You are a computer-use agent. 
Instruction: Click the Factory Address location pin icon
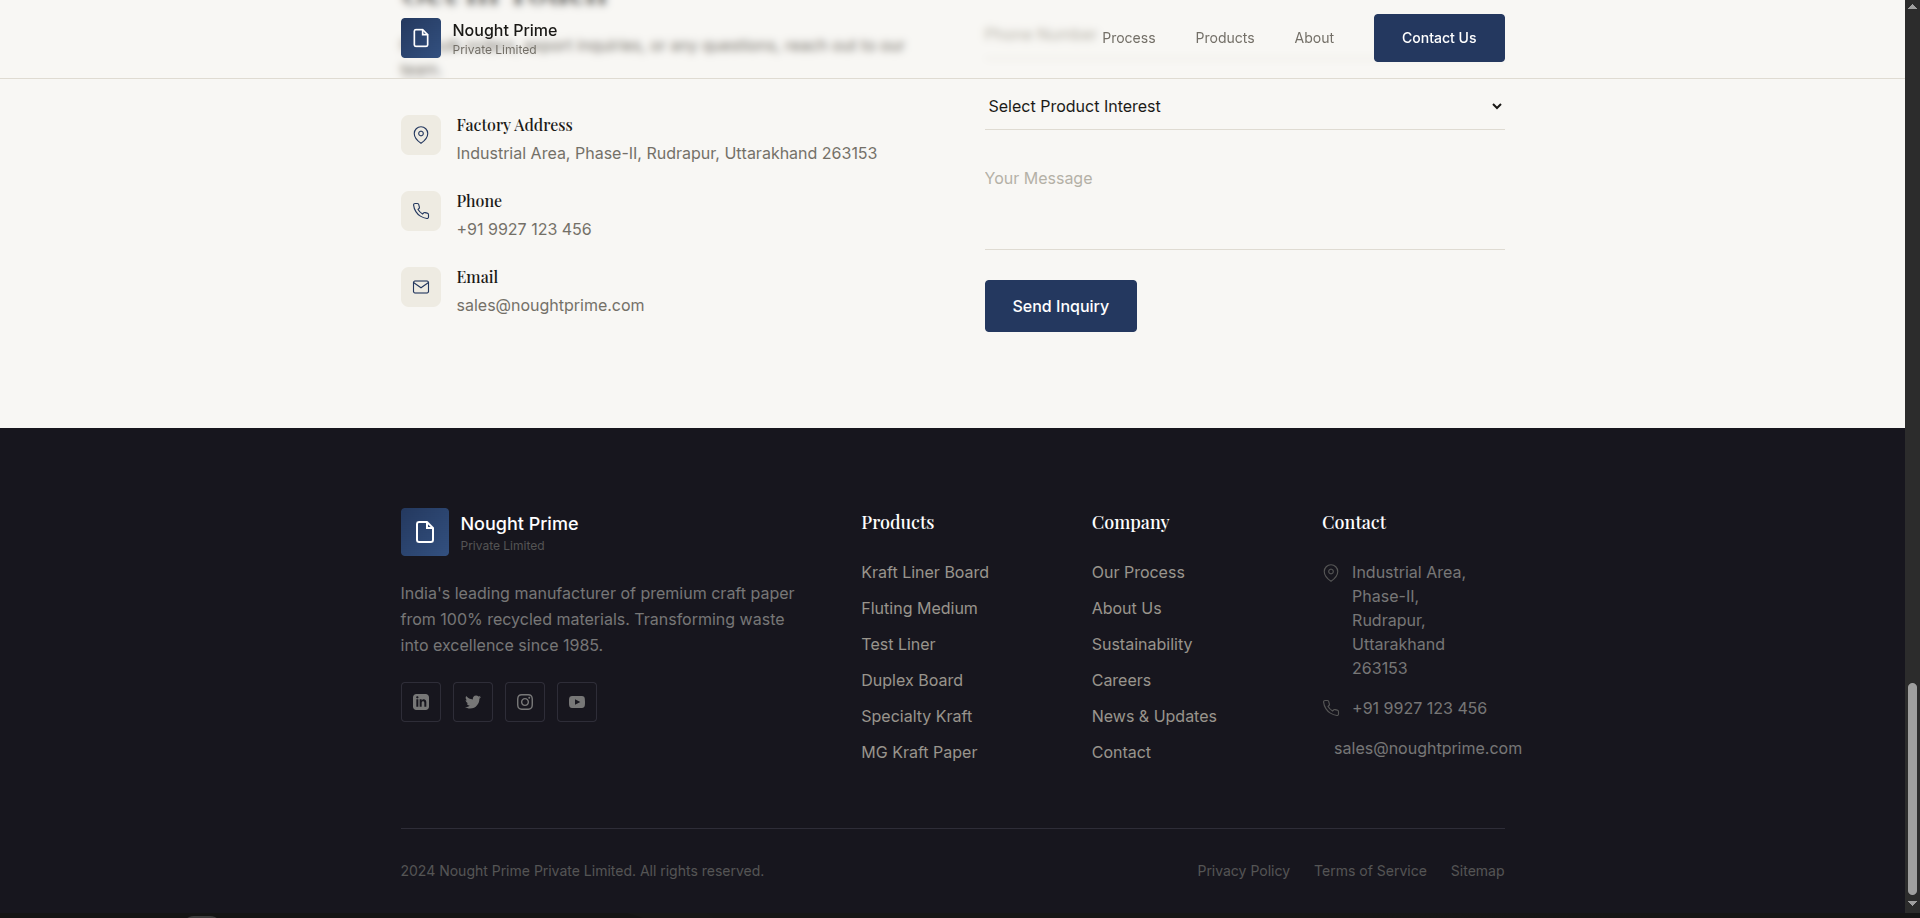tap(421, 135)
